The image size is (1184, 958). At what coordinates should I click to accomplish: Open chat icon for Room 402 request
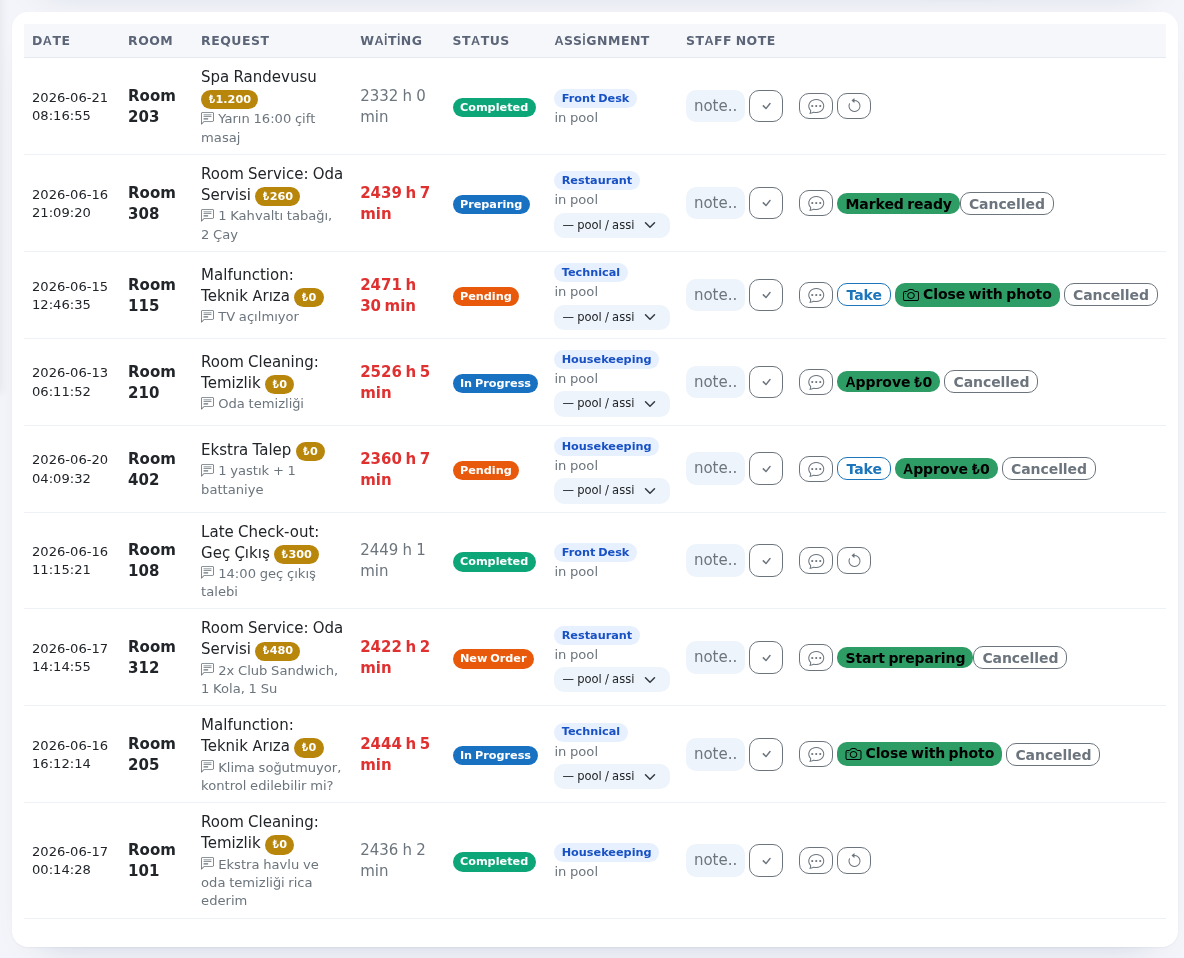point(816,469)
